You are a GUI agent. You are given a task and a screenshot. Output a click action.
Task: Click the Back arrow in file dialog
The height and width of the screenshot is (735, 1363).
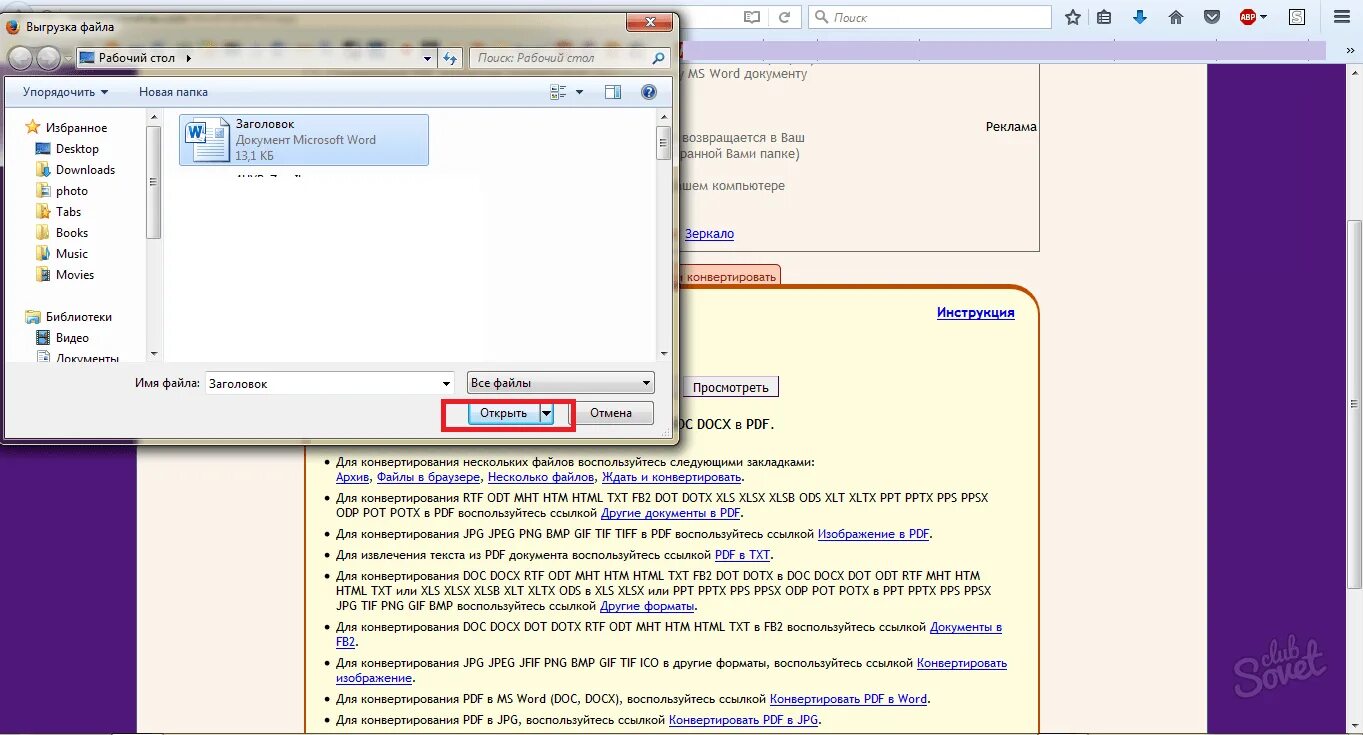(x=20, y=58)
